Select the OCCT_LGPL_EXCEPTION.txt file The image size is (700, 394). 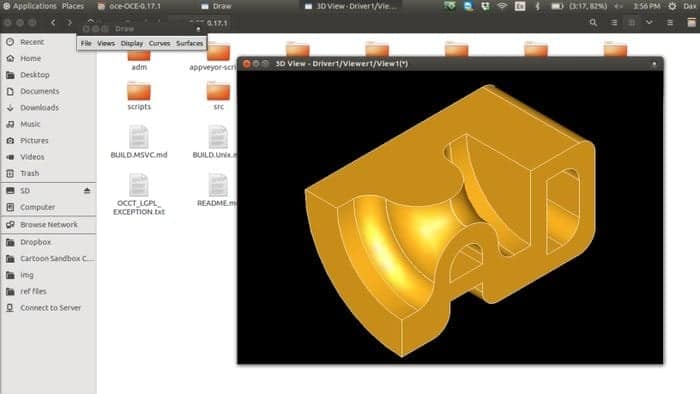pos(139,195)
